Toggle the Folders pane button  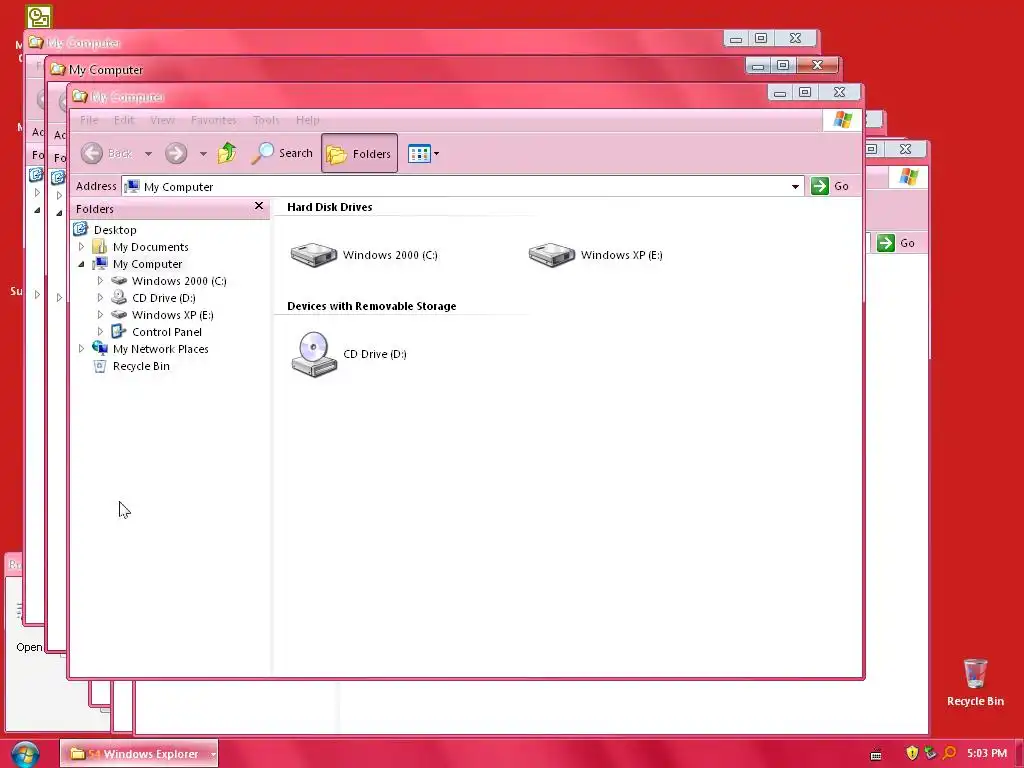359,153
